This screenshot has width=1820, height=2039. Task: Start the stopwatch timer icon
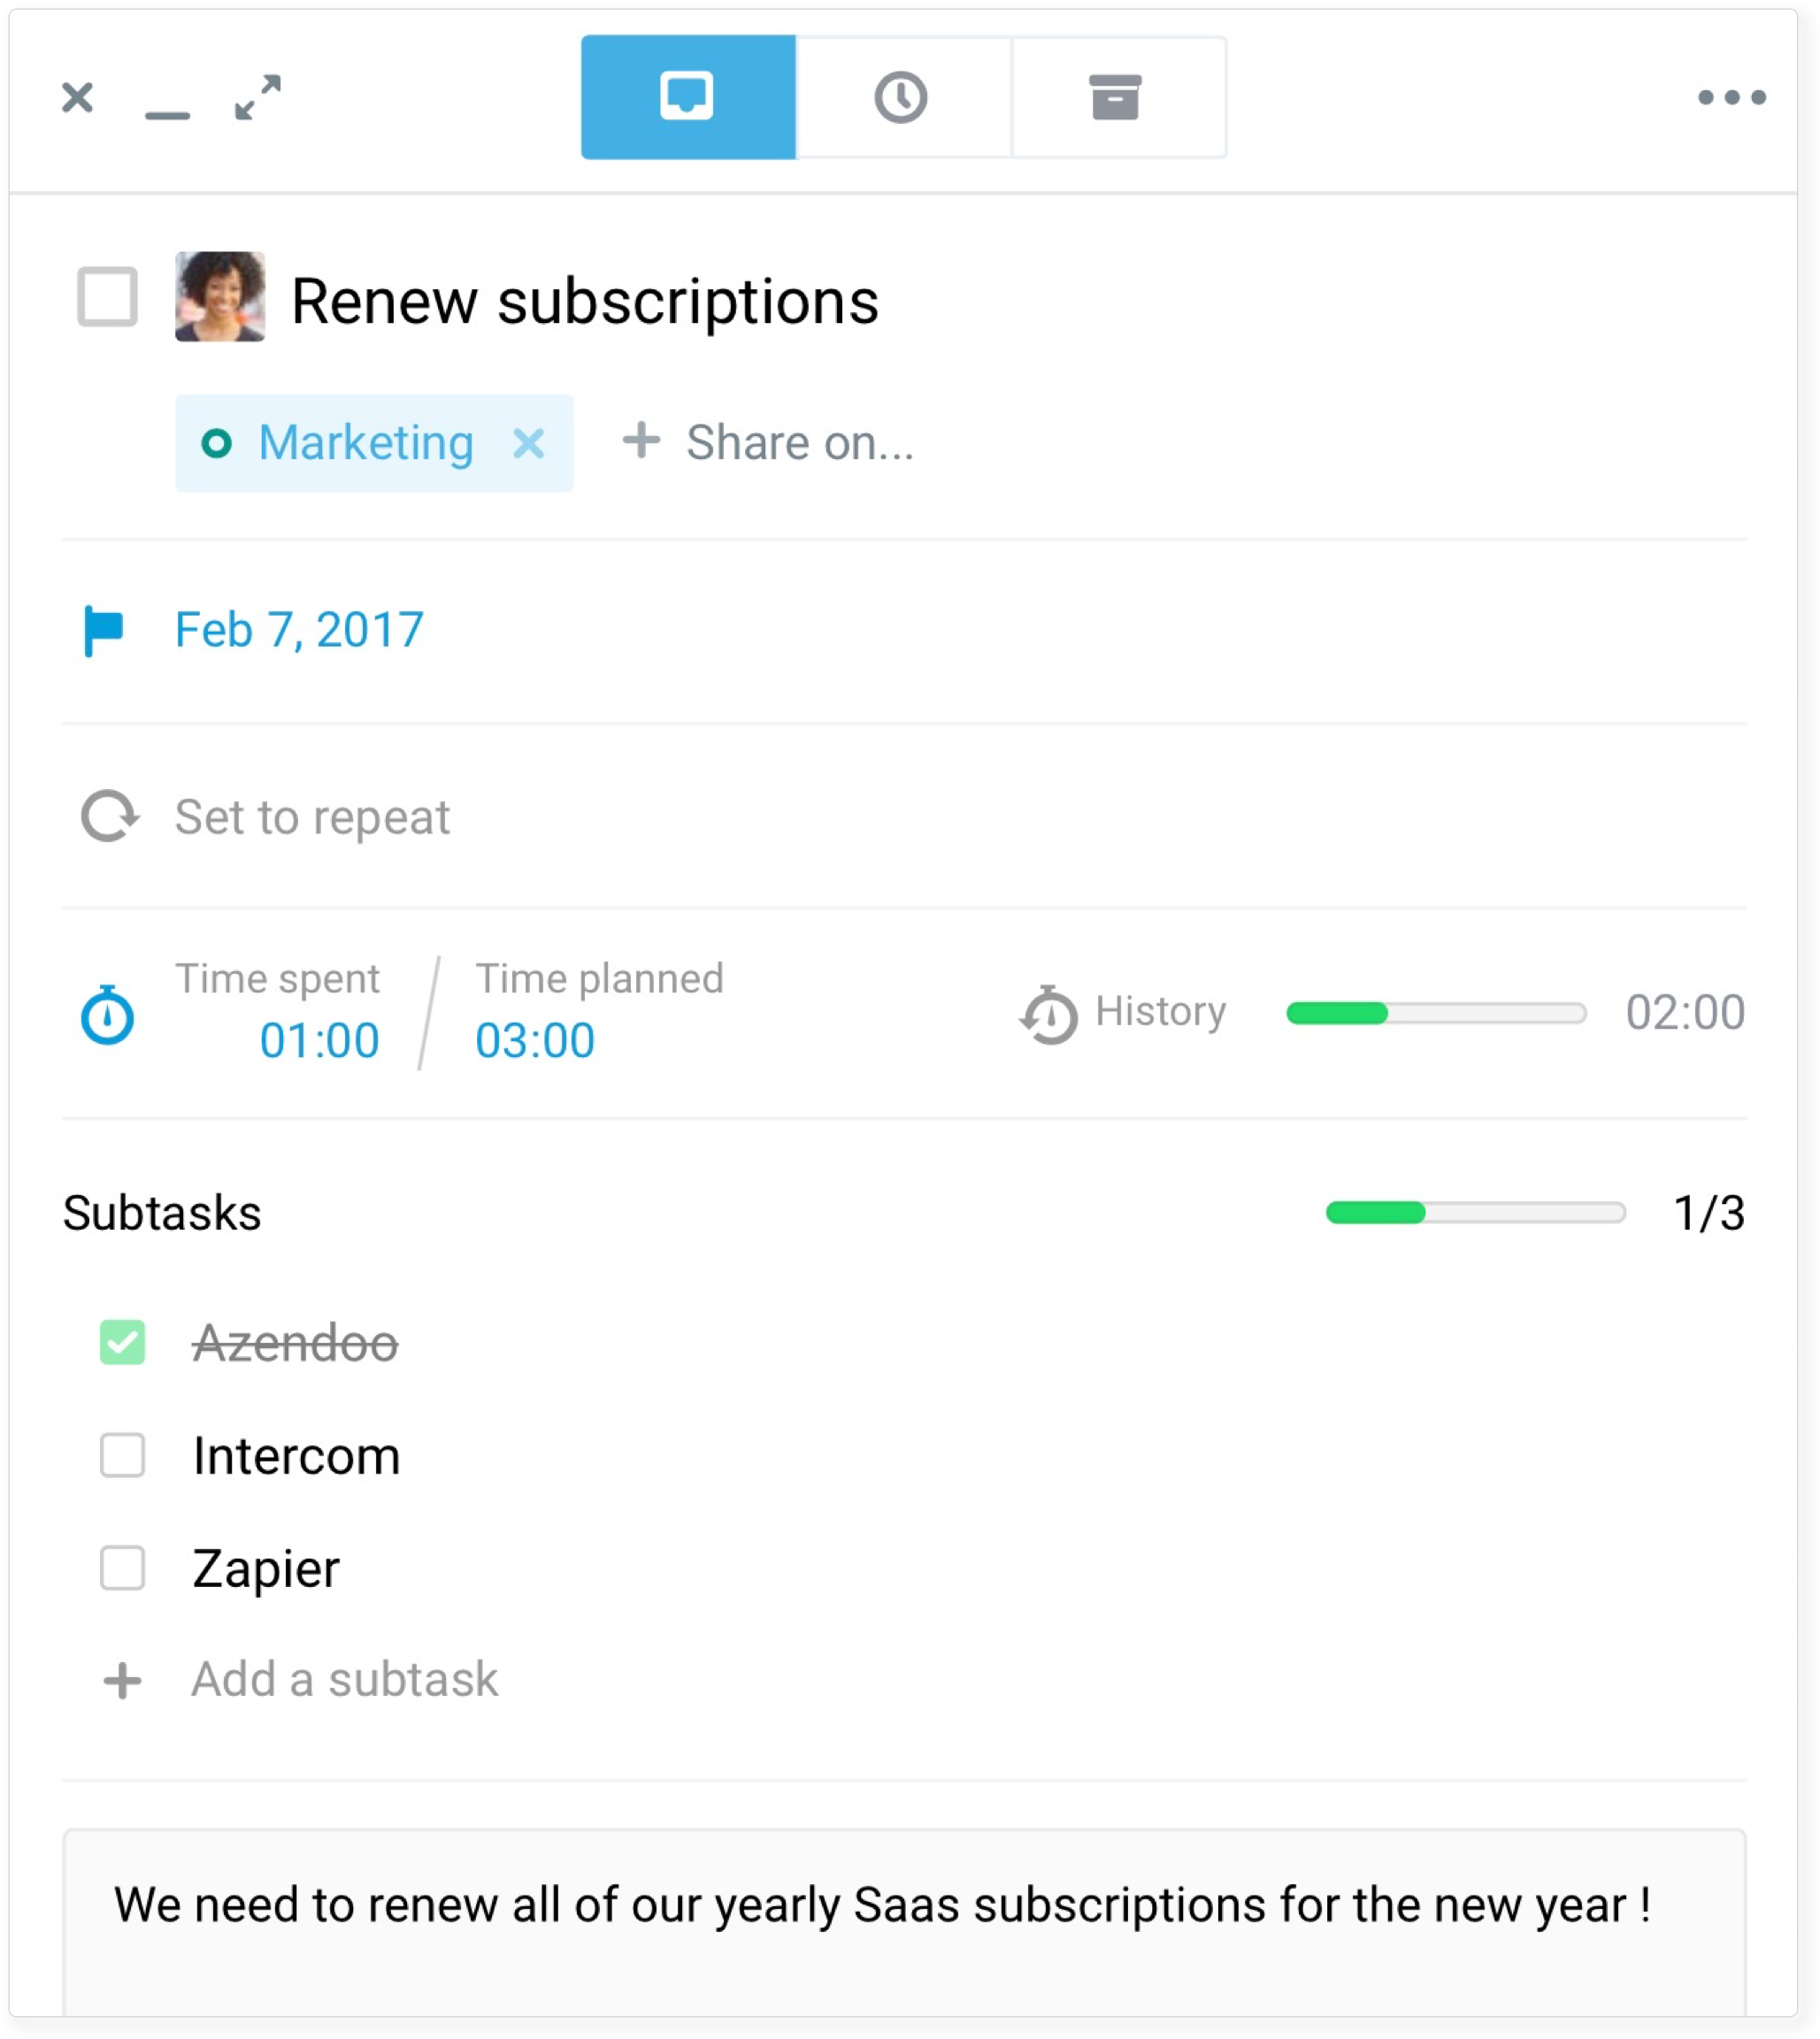[108, 1015]
